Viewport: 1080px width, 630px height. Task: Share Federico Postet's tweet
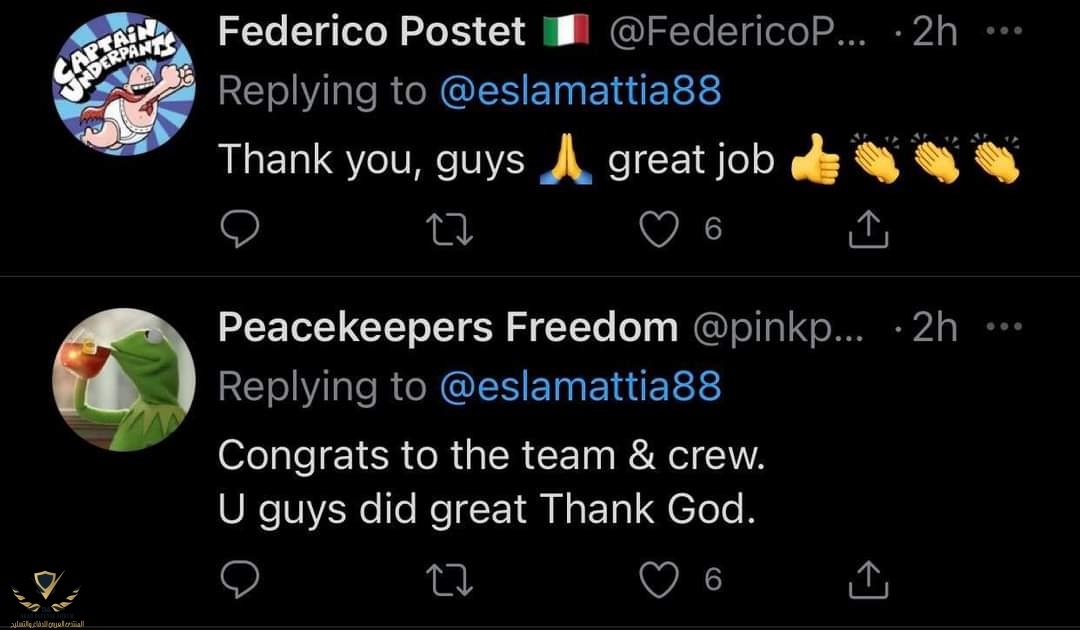pos(868,231)
